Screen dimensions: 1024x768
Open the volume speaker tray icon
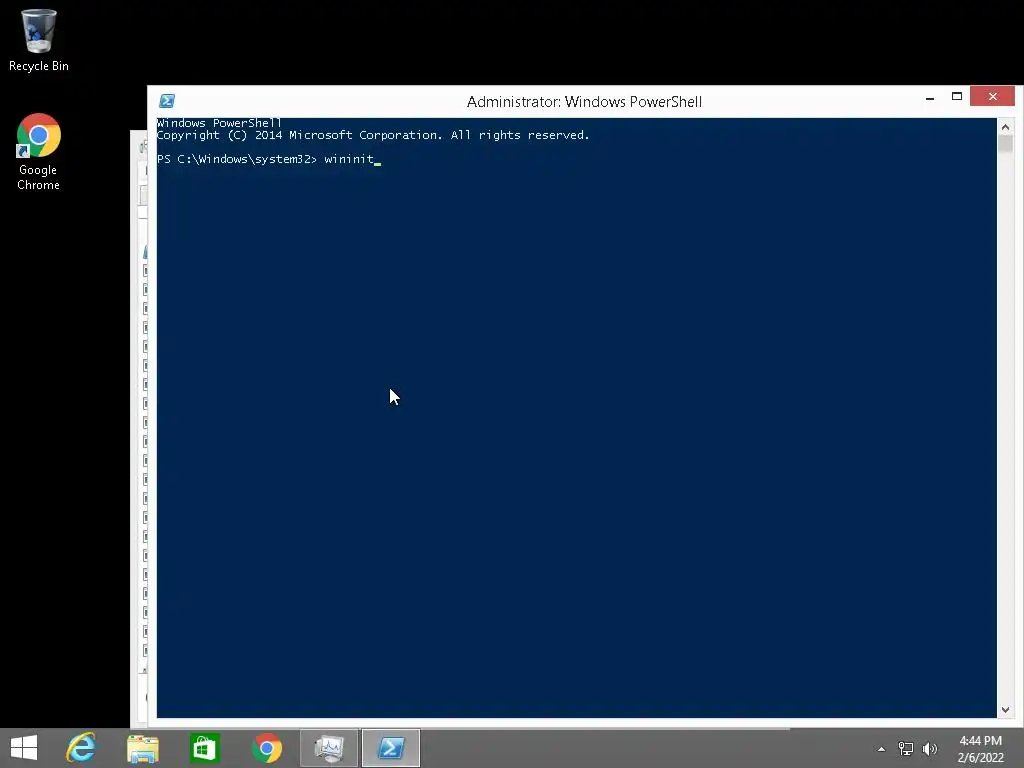930,749
